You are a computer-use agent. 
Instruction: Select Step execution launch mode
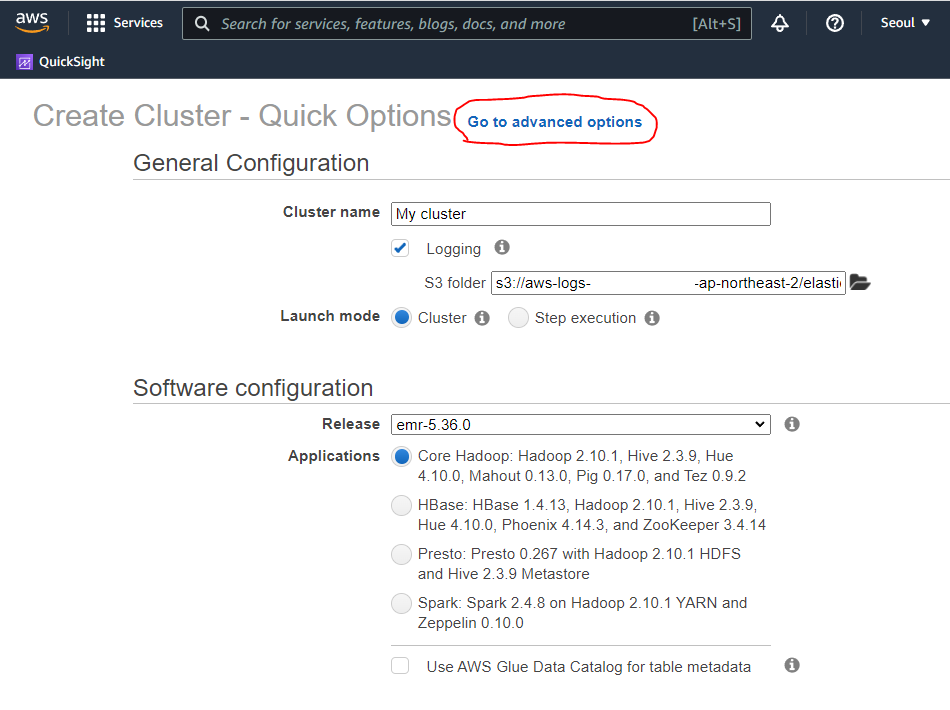(x=518, y=317)
